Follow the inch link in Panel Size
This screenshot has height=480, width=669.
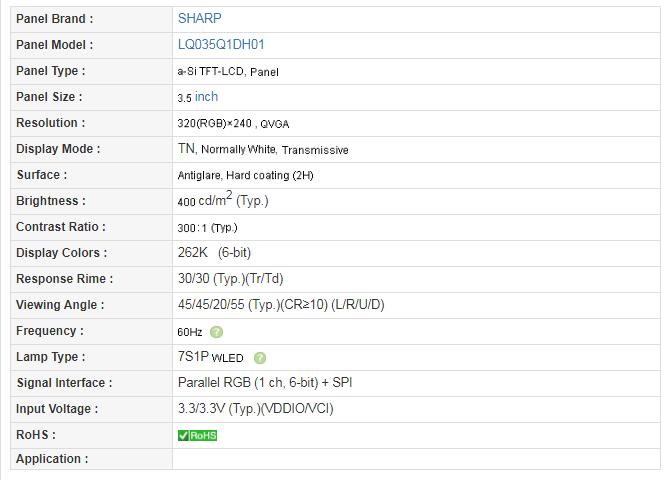207,97
